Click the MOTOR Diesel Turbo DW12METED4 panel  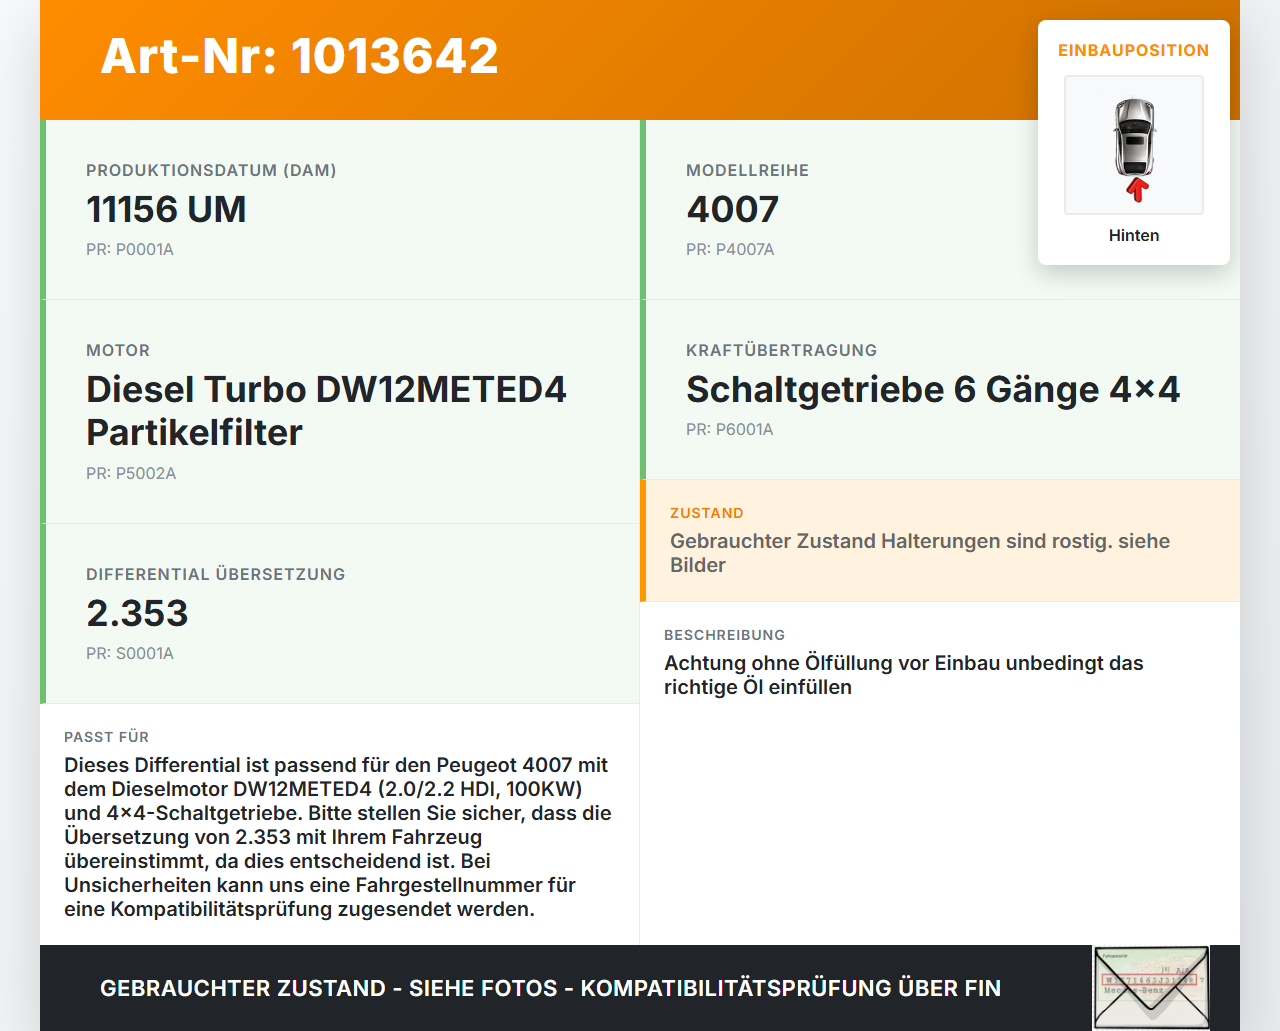[326, 410]
